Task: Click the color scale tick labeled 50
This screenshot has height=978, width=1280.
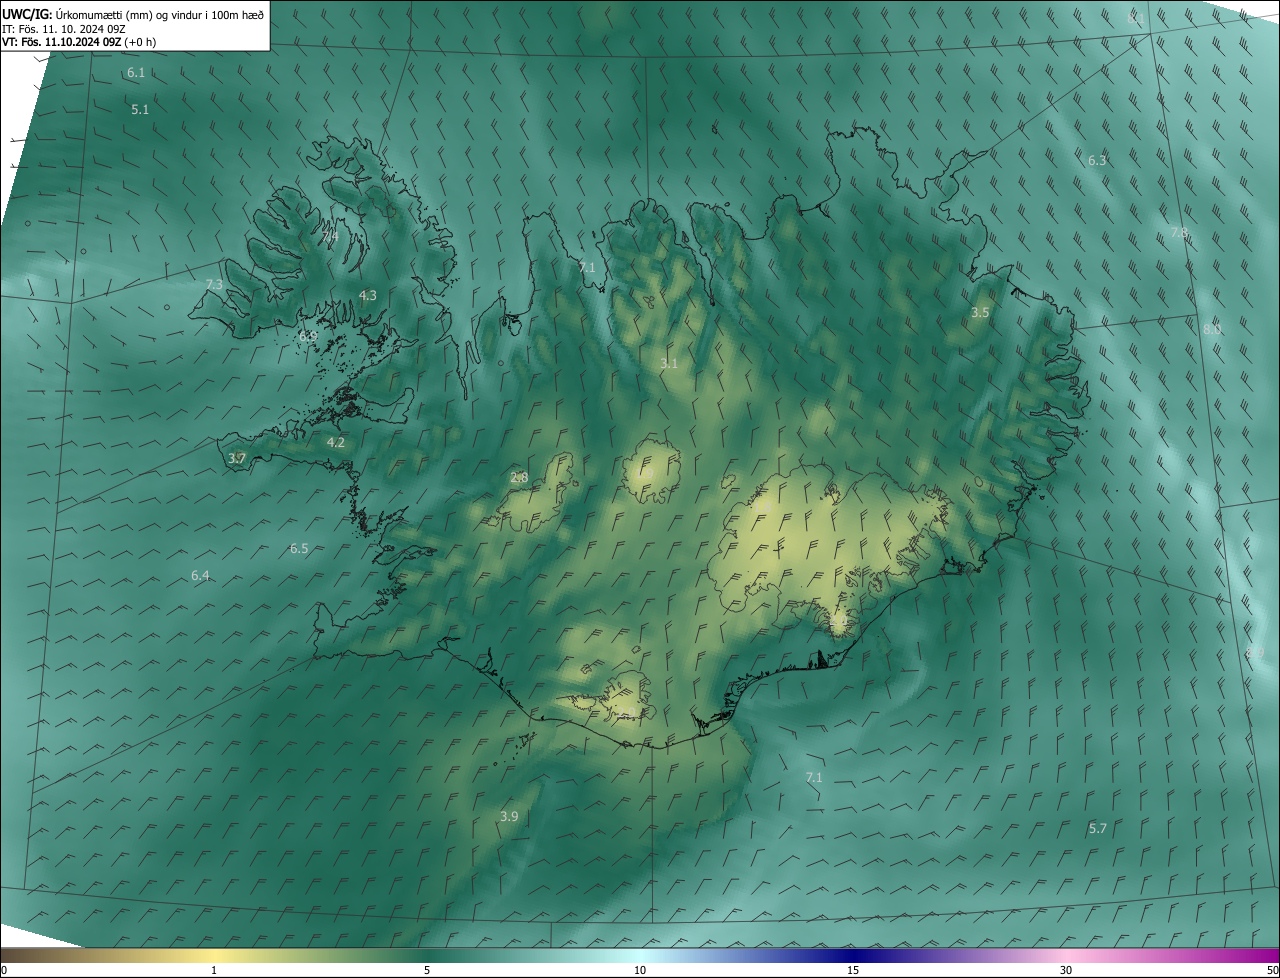Action: [x=1273, y=970]
